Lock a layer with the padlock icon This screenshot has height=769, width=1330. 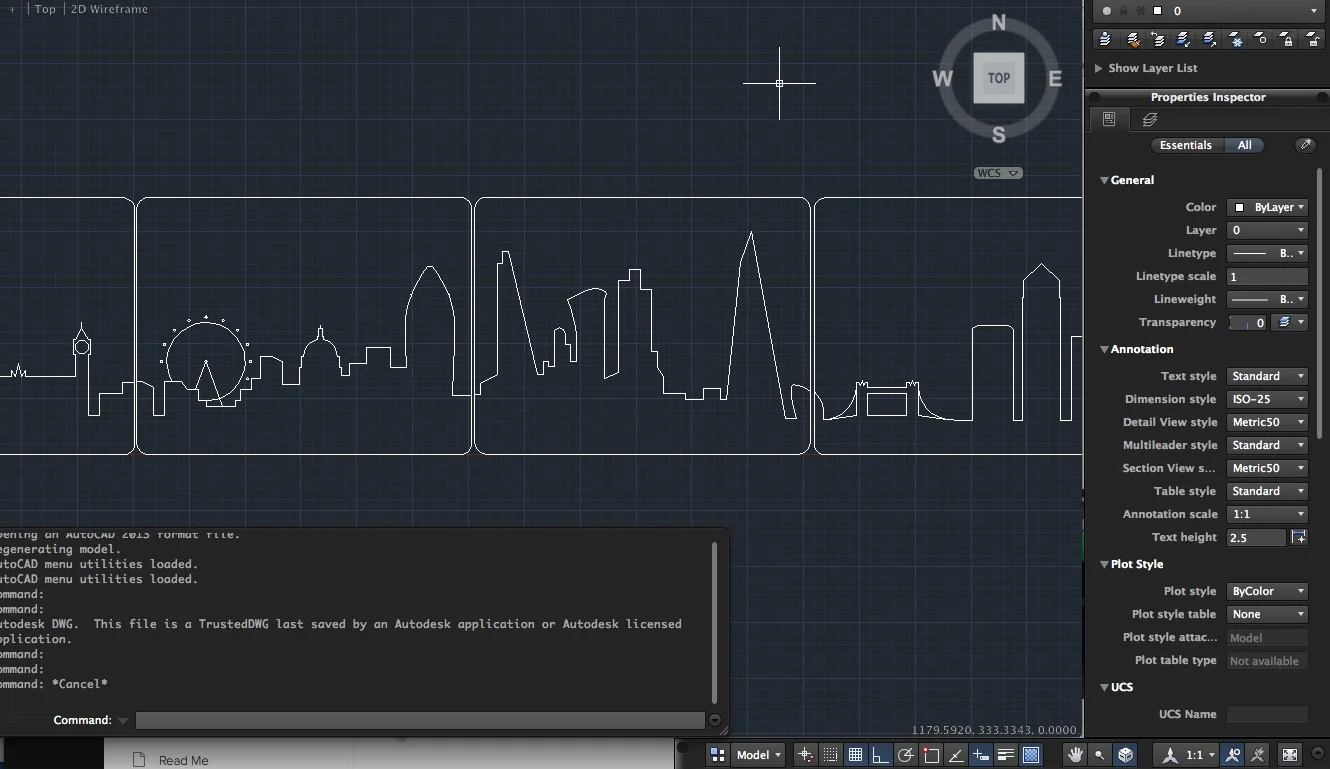pyautogui.click(x=1289, y=39)
